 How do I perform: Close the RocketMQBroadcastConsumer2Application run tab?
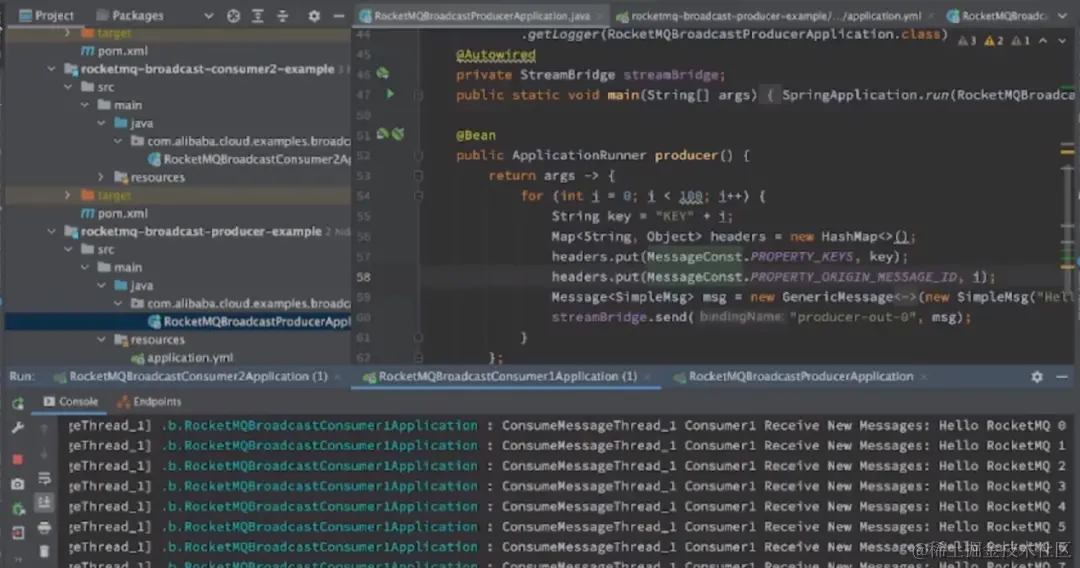pyautogui.click(x=338, y=377)
